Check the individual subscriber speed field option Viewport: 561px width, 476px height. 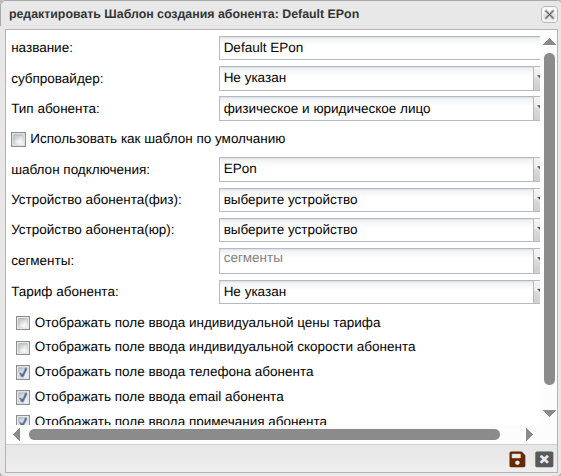[x=23, y=348]
